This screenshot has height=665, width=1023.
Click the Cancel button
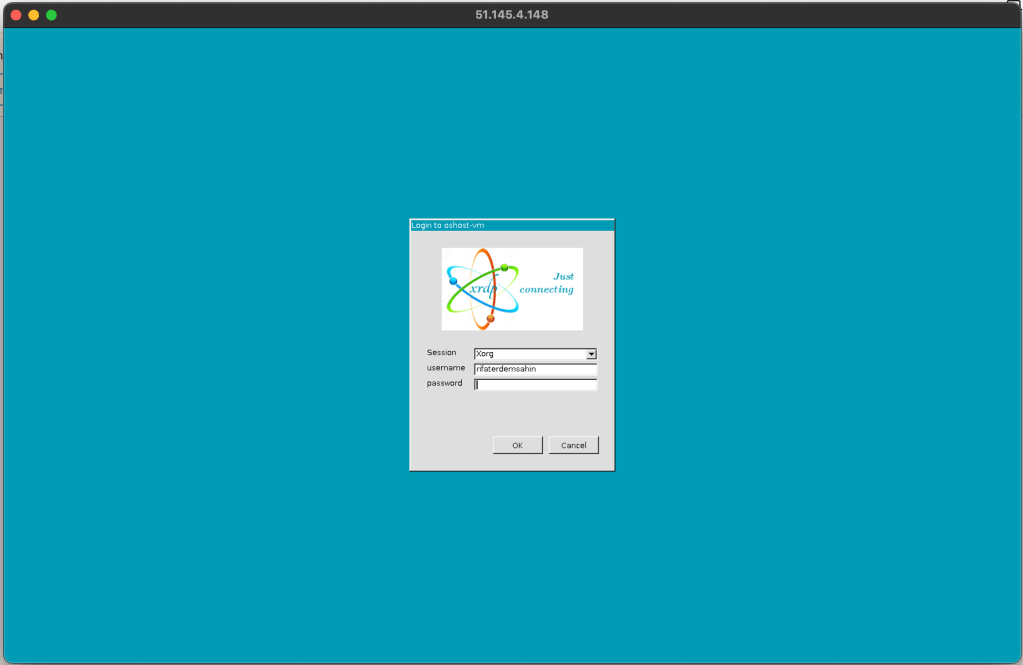(x=573, y=445)
